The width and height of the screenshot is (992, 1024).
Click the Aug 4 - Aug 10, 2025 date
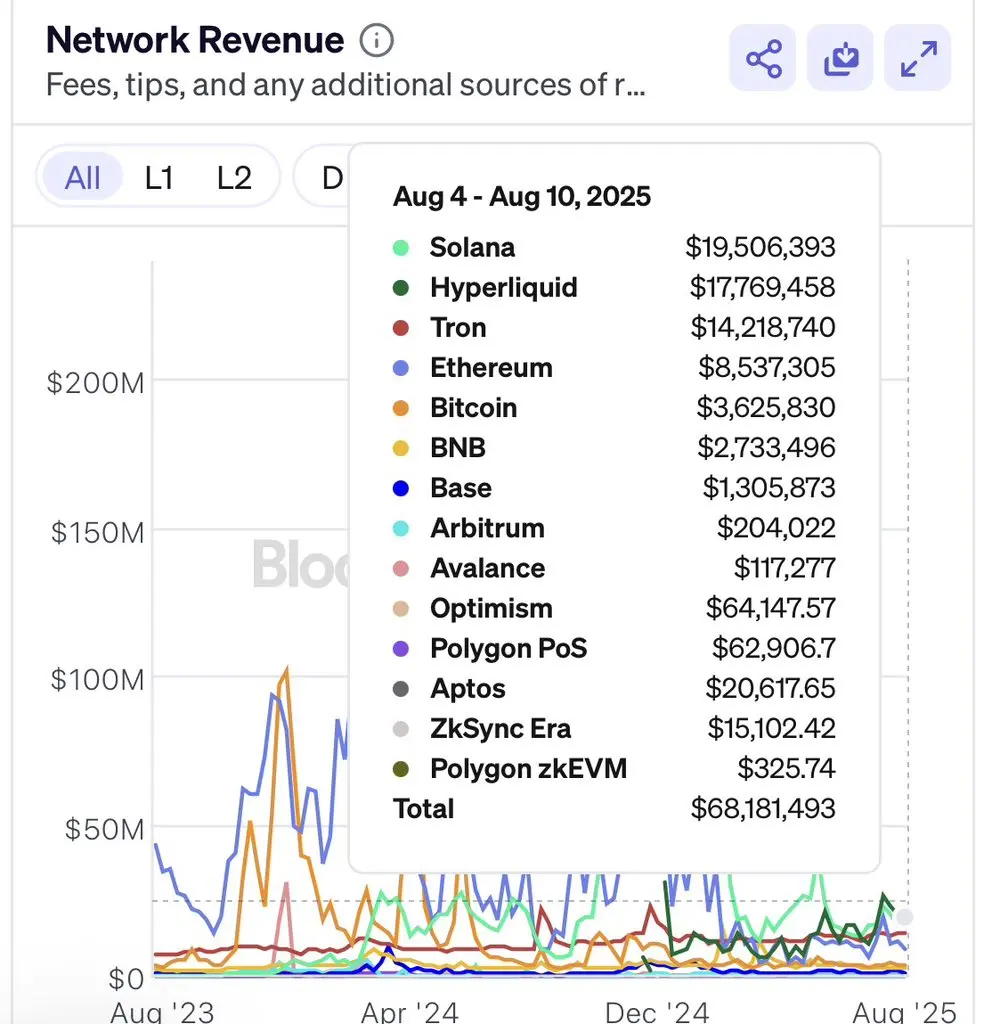pos(522,197)
